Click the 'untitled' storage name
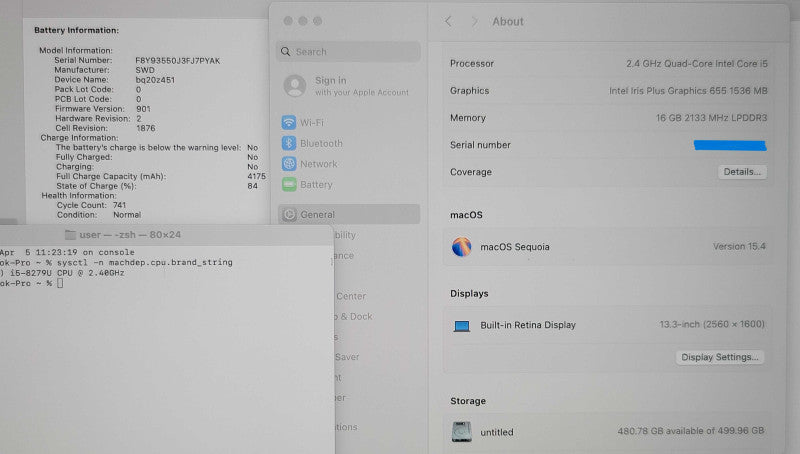Image resolution: width=800 pixels, height=454 pixels. [496, 432]
